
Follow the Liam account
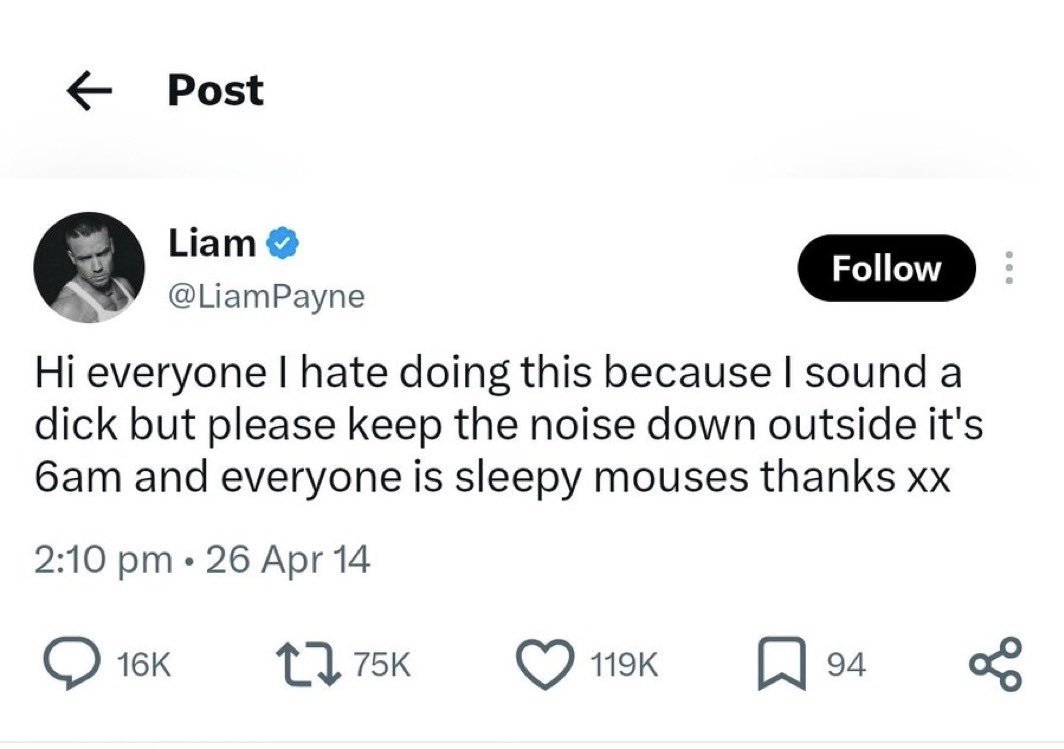[886, 268]
